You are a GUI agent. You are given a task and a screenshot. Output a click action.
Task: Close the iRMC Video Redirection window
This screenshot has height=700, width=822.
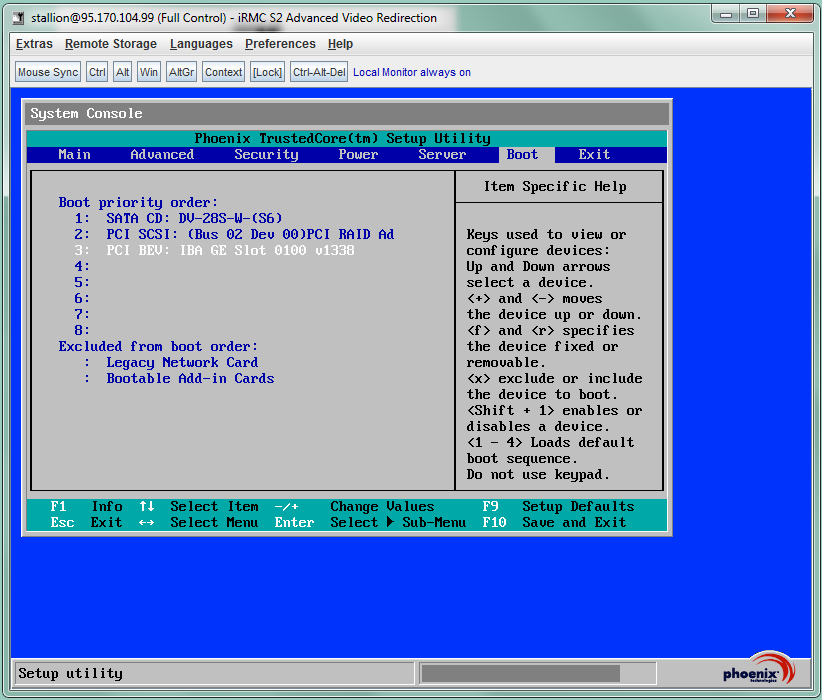tap(790, 14)
